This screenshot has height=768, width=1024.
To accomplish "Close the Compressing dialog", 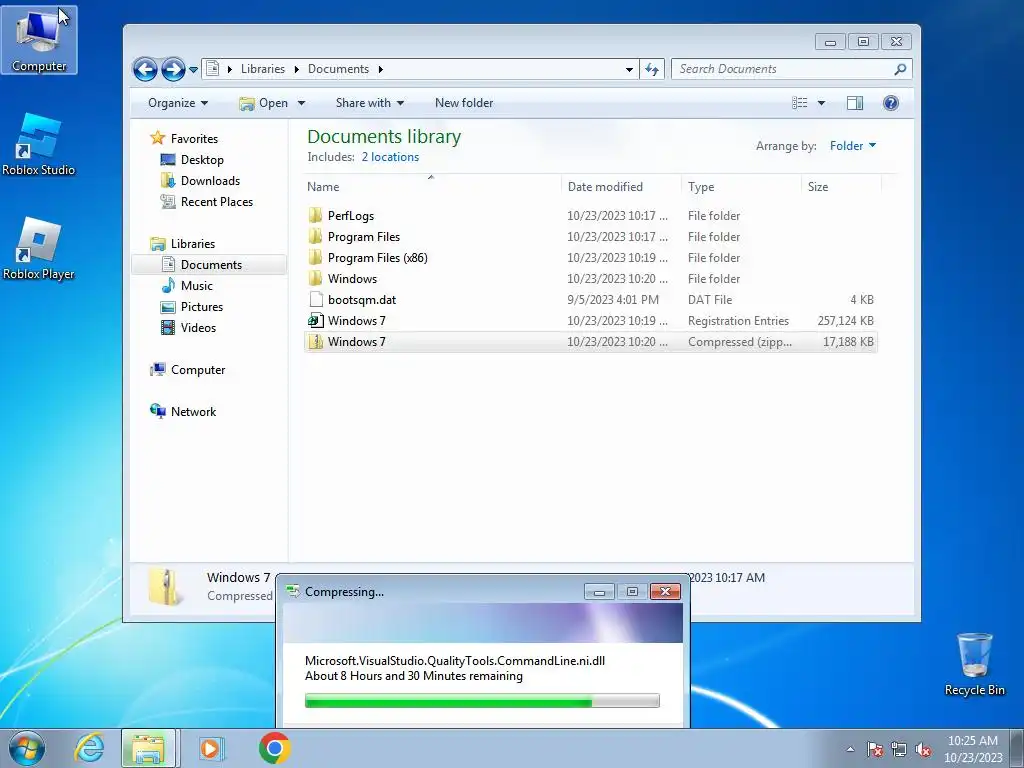I will (x=665, y=592).
